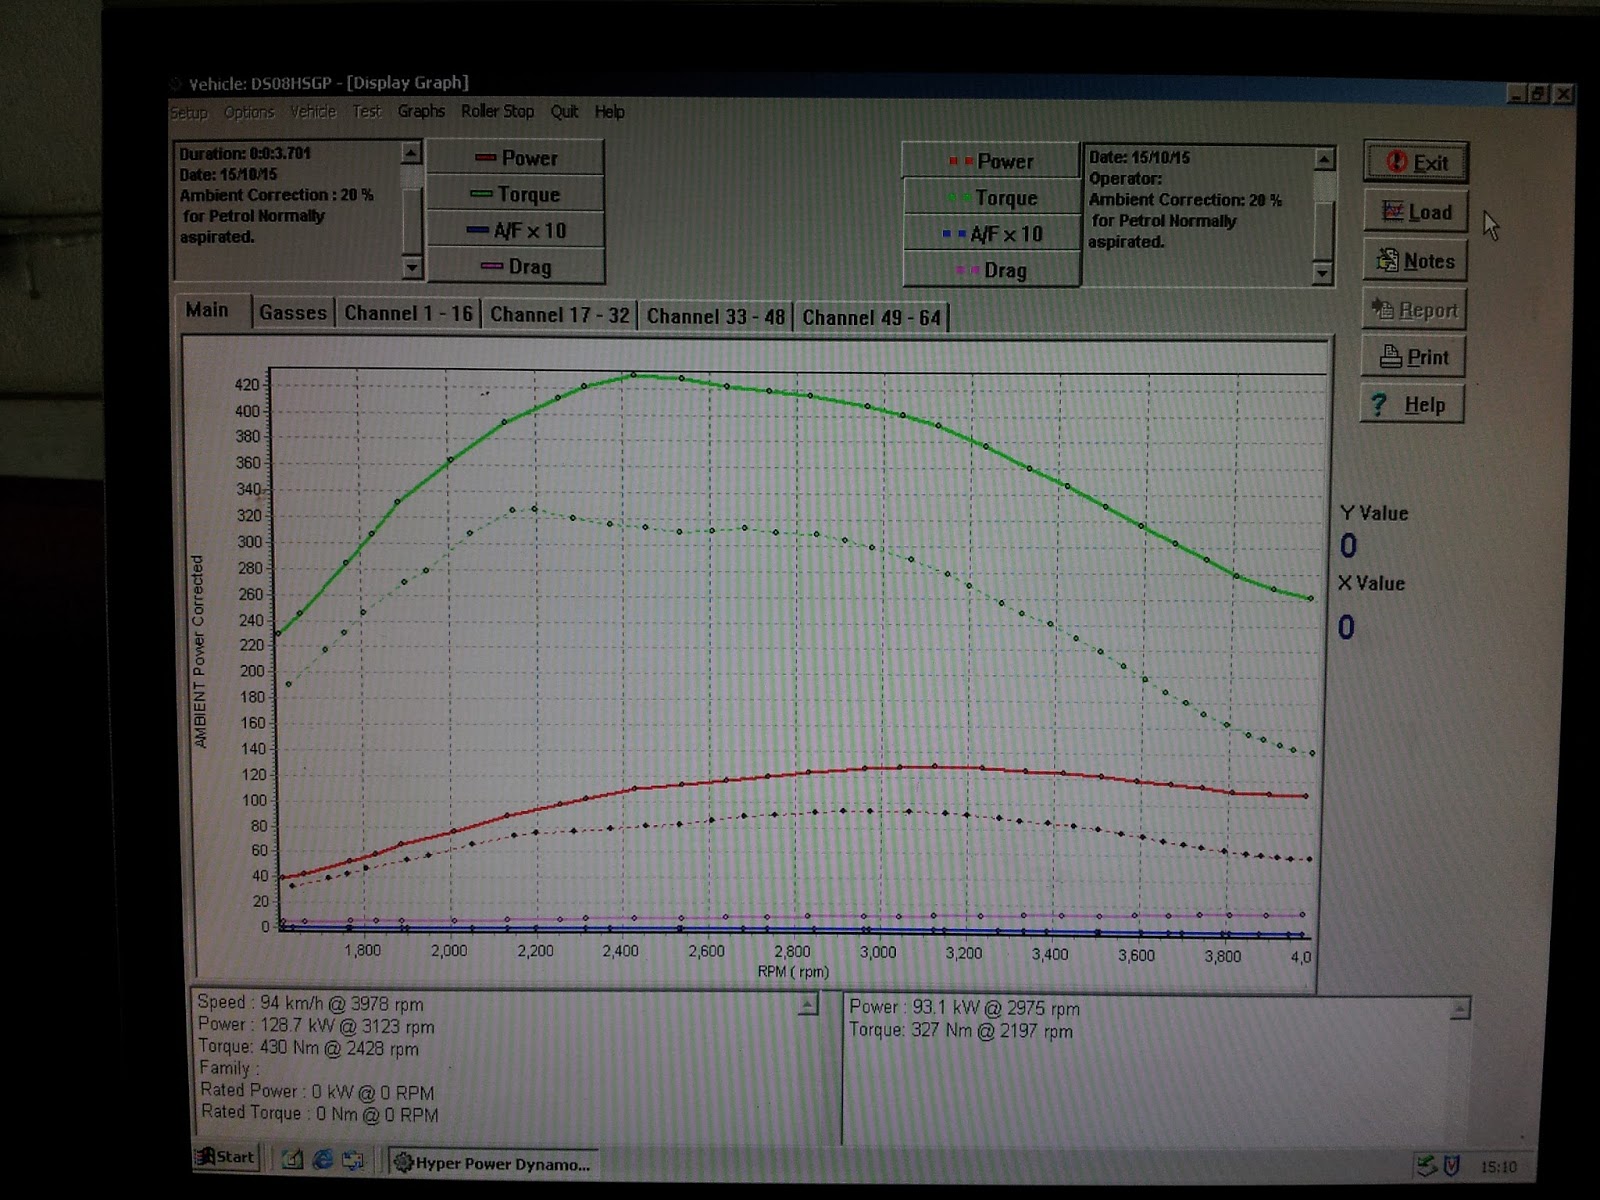
Task: Open Notes for this run
Action: pyautogui.click(x=1415, y=261)
